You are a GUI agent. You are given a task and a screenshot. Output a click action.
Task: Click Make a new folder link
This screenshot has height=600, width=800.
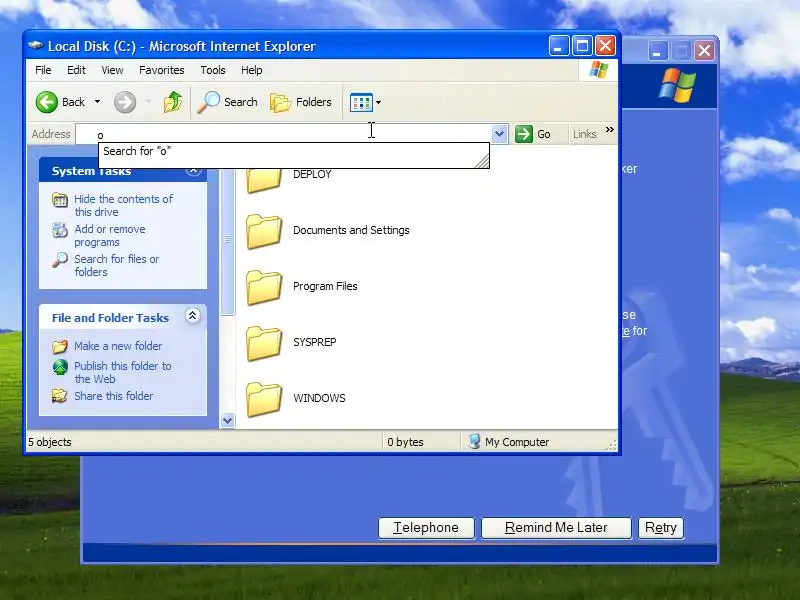[x=118, y=346]
